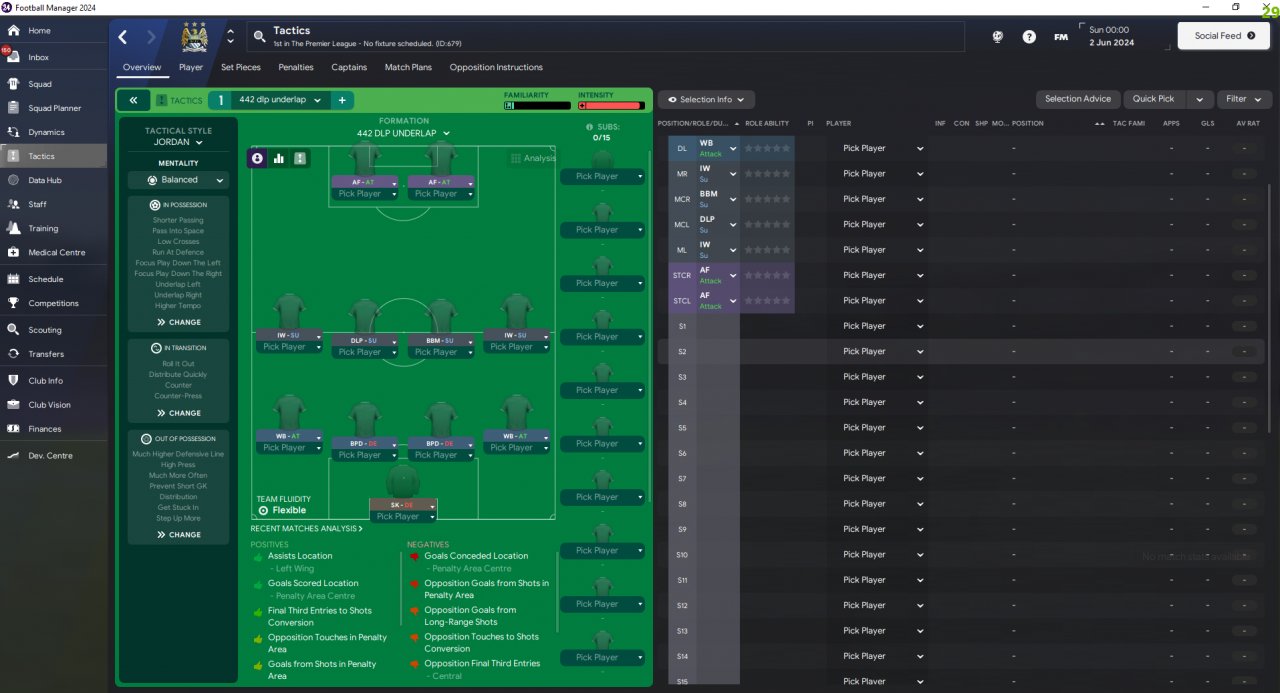1280x693 pixels.
Task: Open Dev. Centre sidebar icon
Action: (x=13, y=456)
